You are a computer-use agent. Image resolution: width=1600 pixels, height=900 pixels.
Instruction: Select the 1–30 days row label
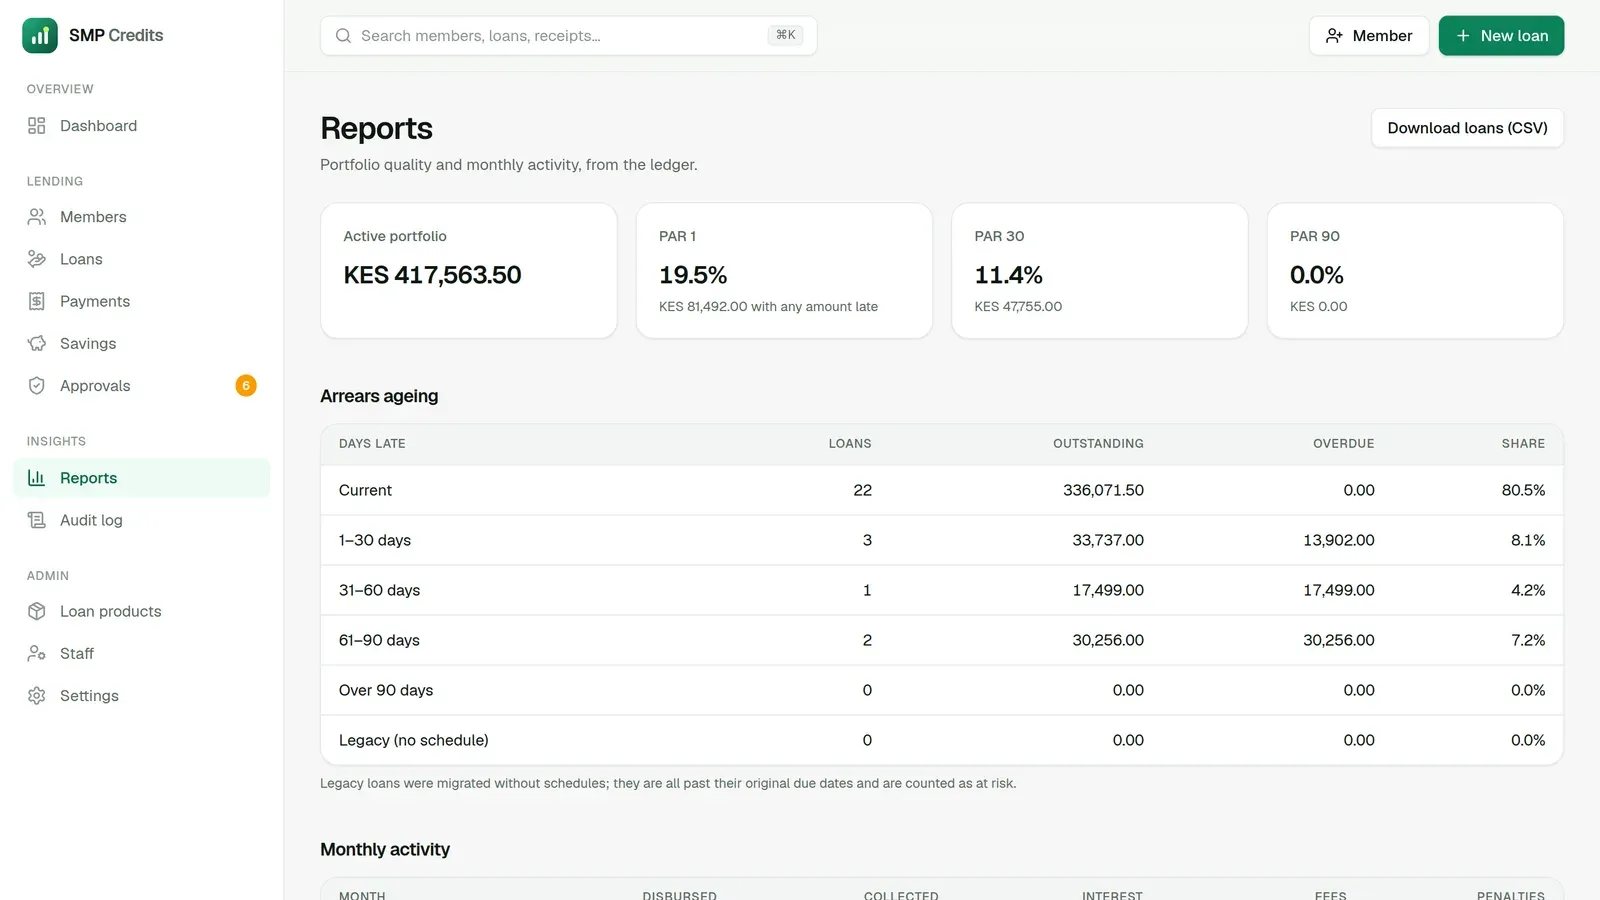point(375,540)
